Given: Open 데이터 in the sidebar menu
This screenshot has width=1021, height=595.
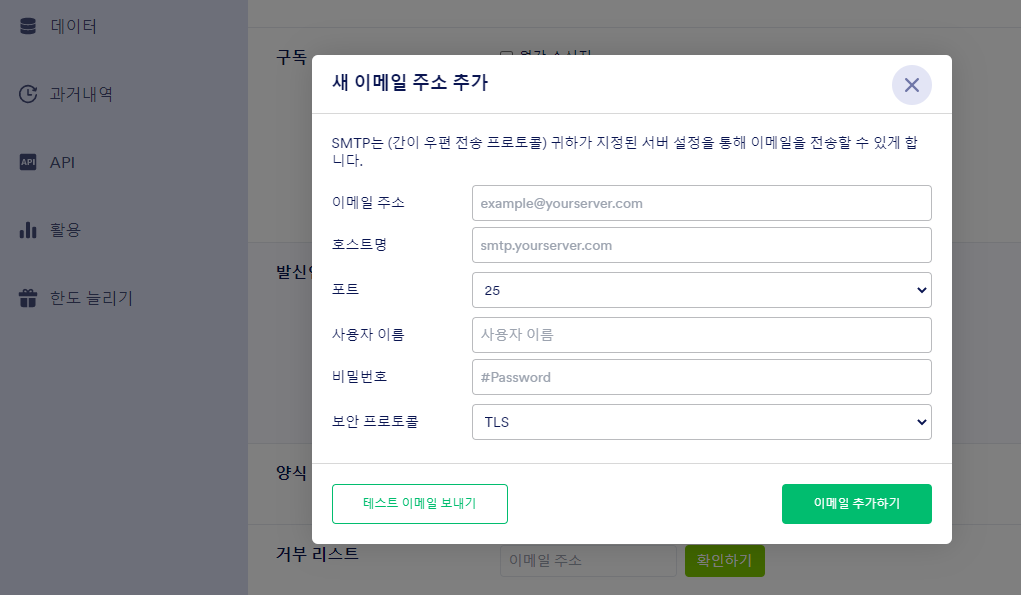Looking at the screenshot, I should (74, 26).
